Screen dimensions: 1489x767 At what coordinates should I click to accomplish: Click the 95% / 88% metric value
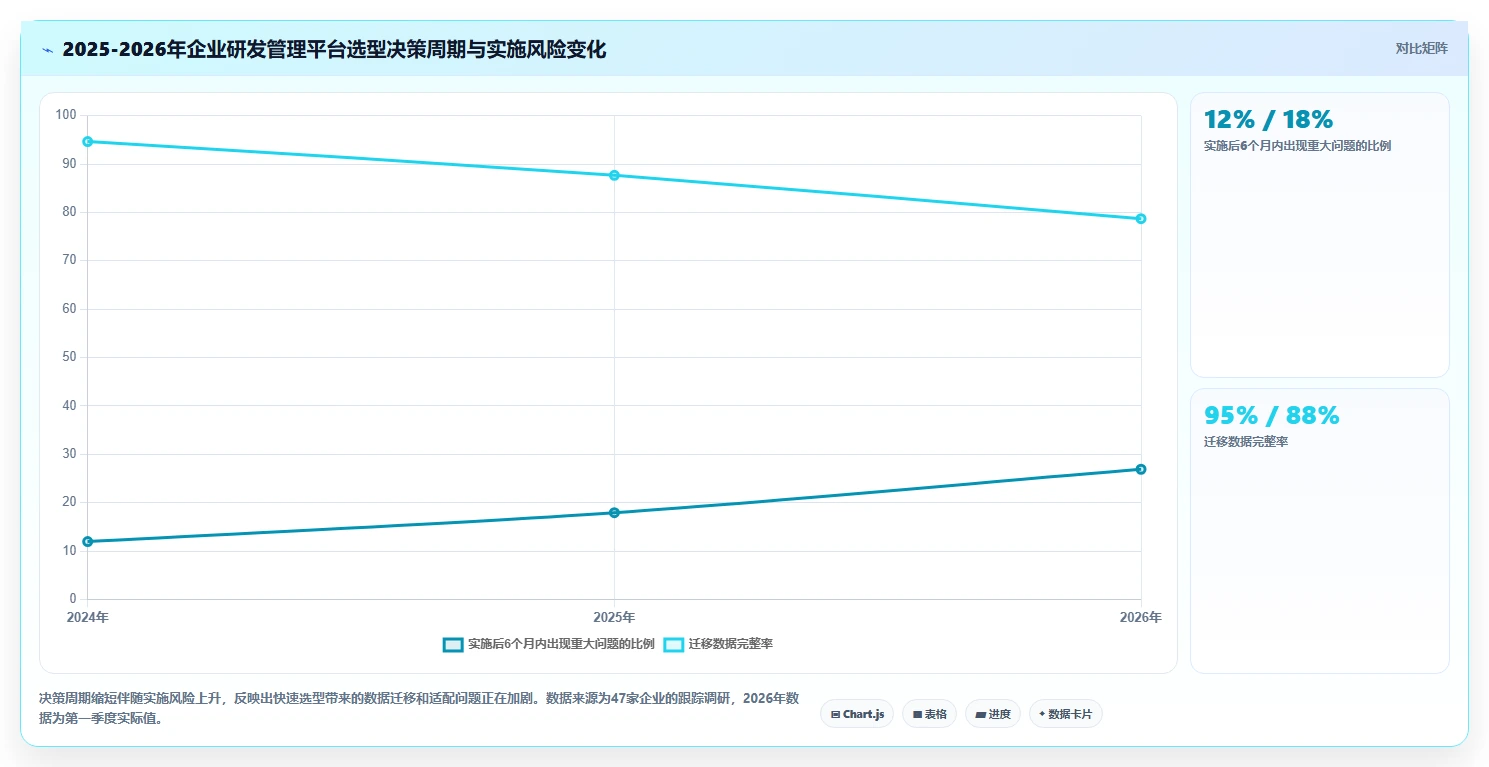click(x=1271, y=416)
